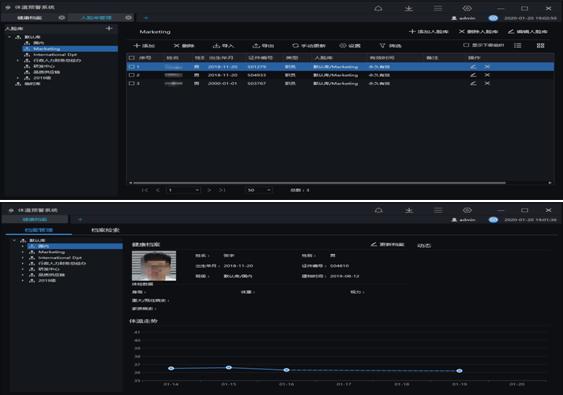Click the import icon in Marketing toolbar
This screenshot has width=563, height=395.
(x=216, y=46)
